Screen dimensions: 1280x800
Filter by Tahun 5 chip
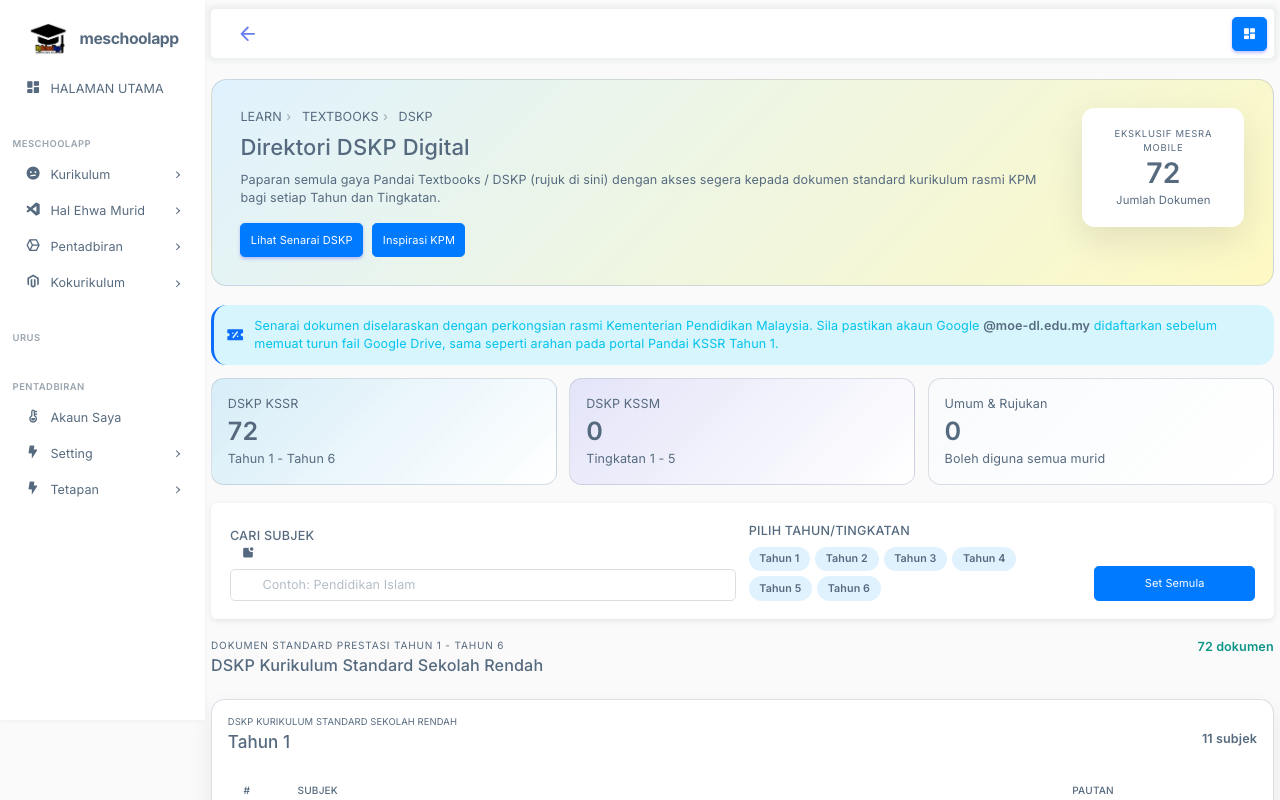pyautogui.click(x=780, y=589)
